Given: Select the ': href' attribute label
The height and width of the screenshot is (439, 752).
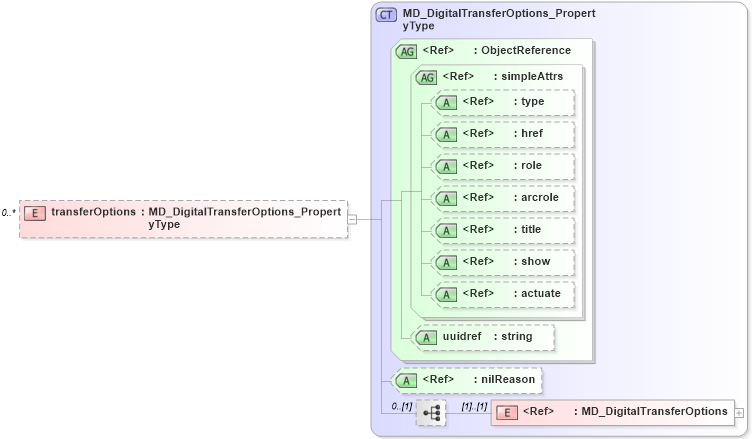Looking at the screenshot, I should click(x=529, y=133).
